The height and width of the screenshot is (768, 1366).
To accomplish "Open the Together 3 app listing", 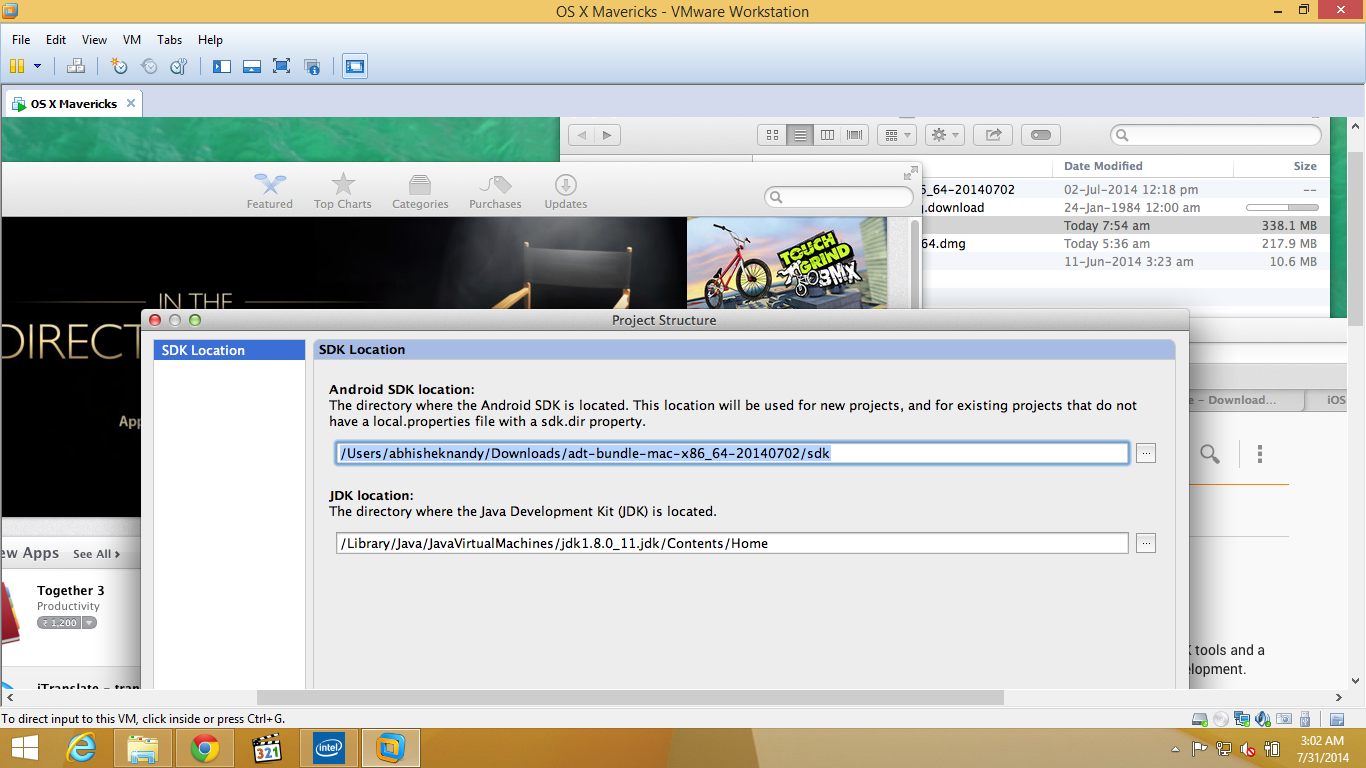I will 71,591.
